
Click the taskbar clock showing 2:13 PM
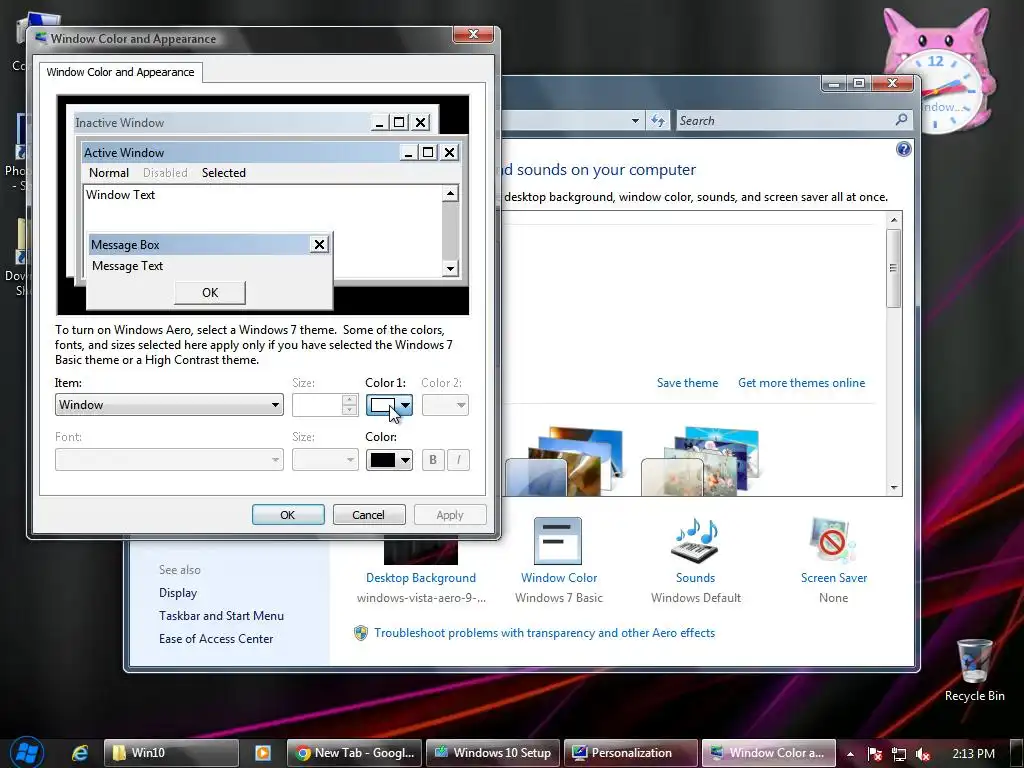coord(973,754)
